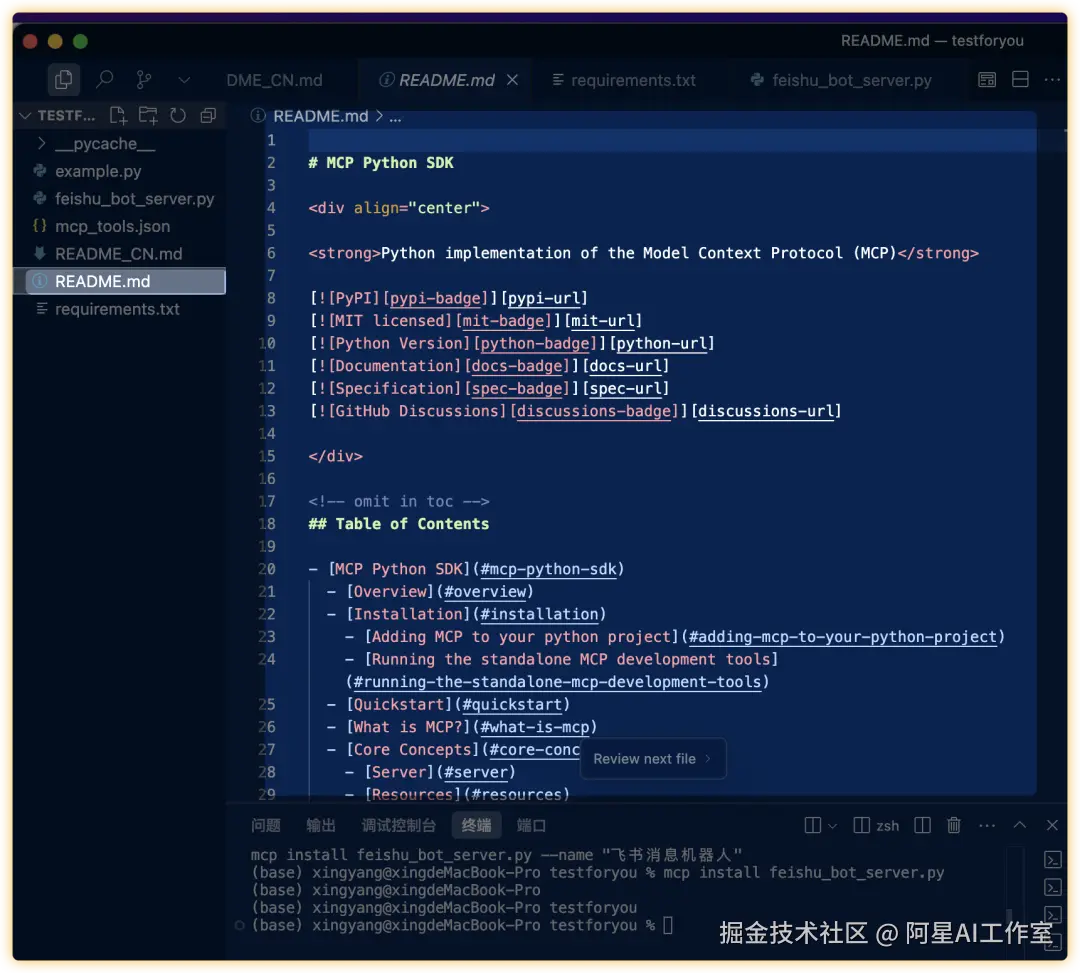Open new terminal split icon in panel

tap(813, 825)
